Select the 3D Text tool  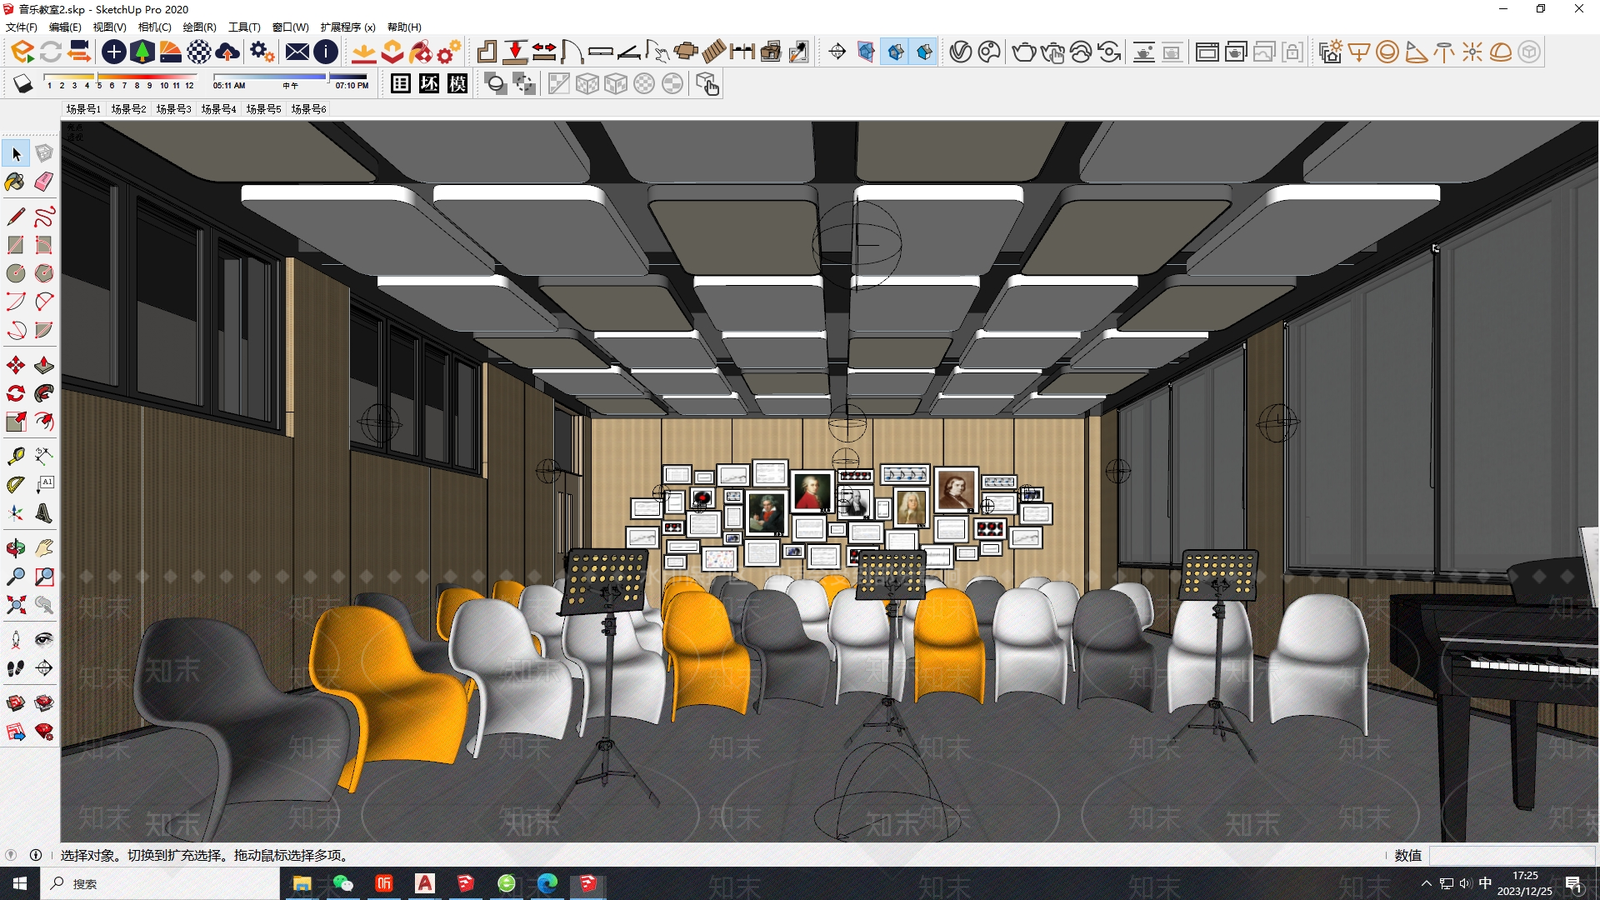[x=44, y=514]
